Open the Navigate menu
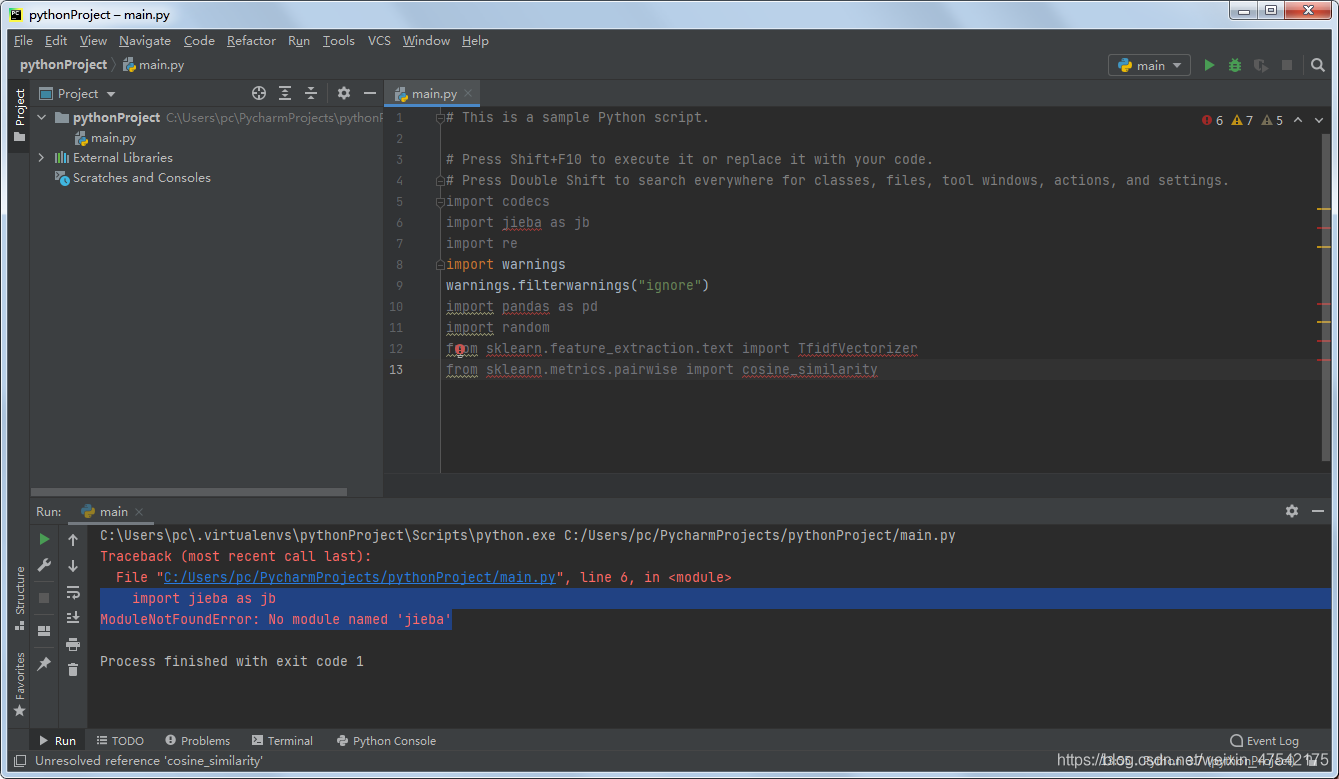The image size is (1339, 779). 145,41
